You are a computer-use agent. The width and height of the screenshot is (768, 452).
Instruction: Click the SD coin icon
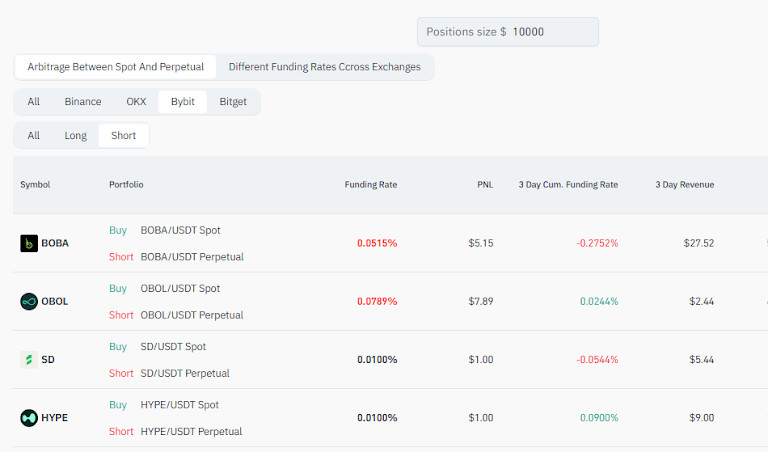29,359
